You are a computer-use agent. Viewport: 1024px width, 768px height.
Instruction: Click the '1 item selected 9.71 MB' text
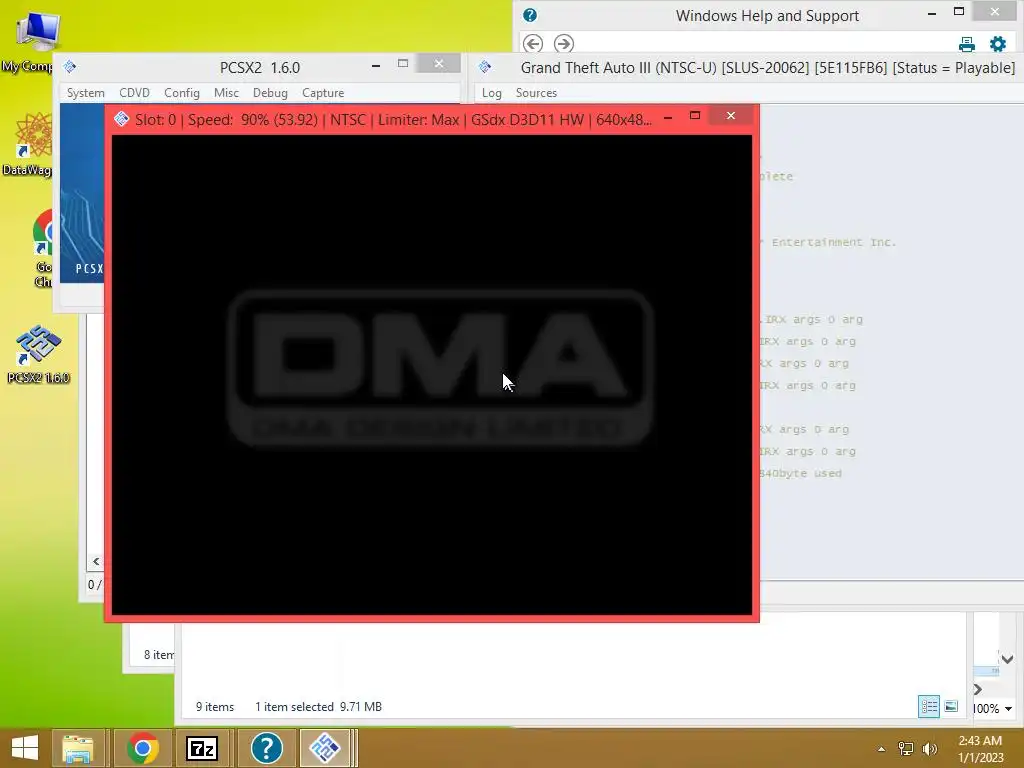tap(318, 707)
